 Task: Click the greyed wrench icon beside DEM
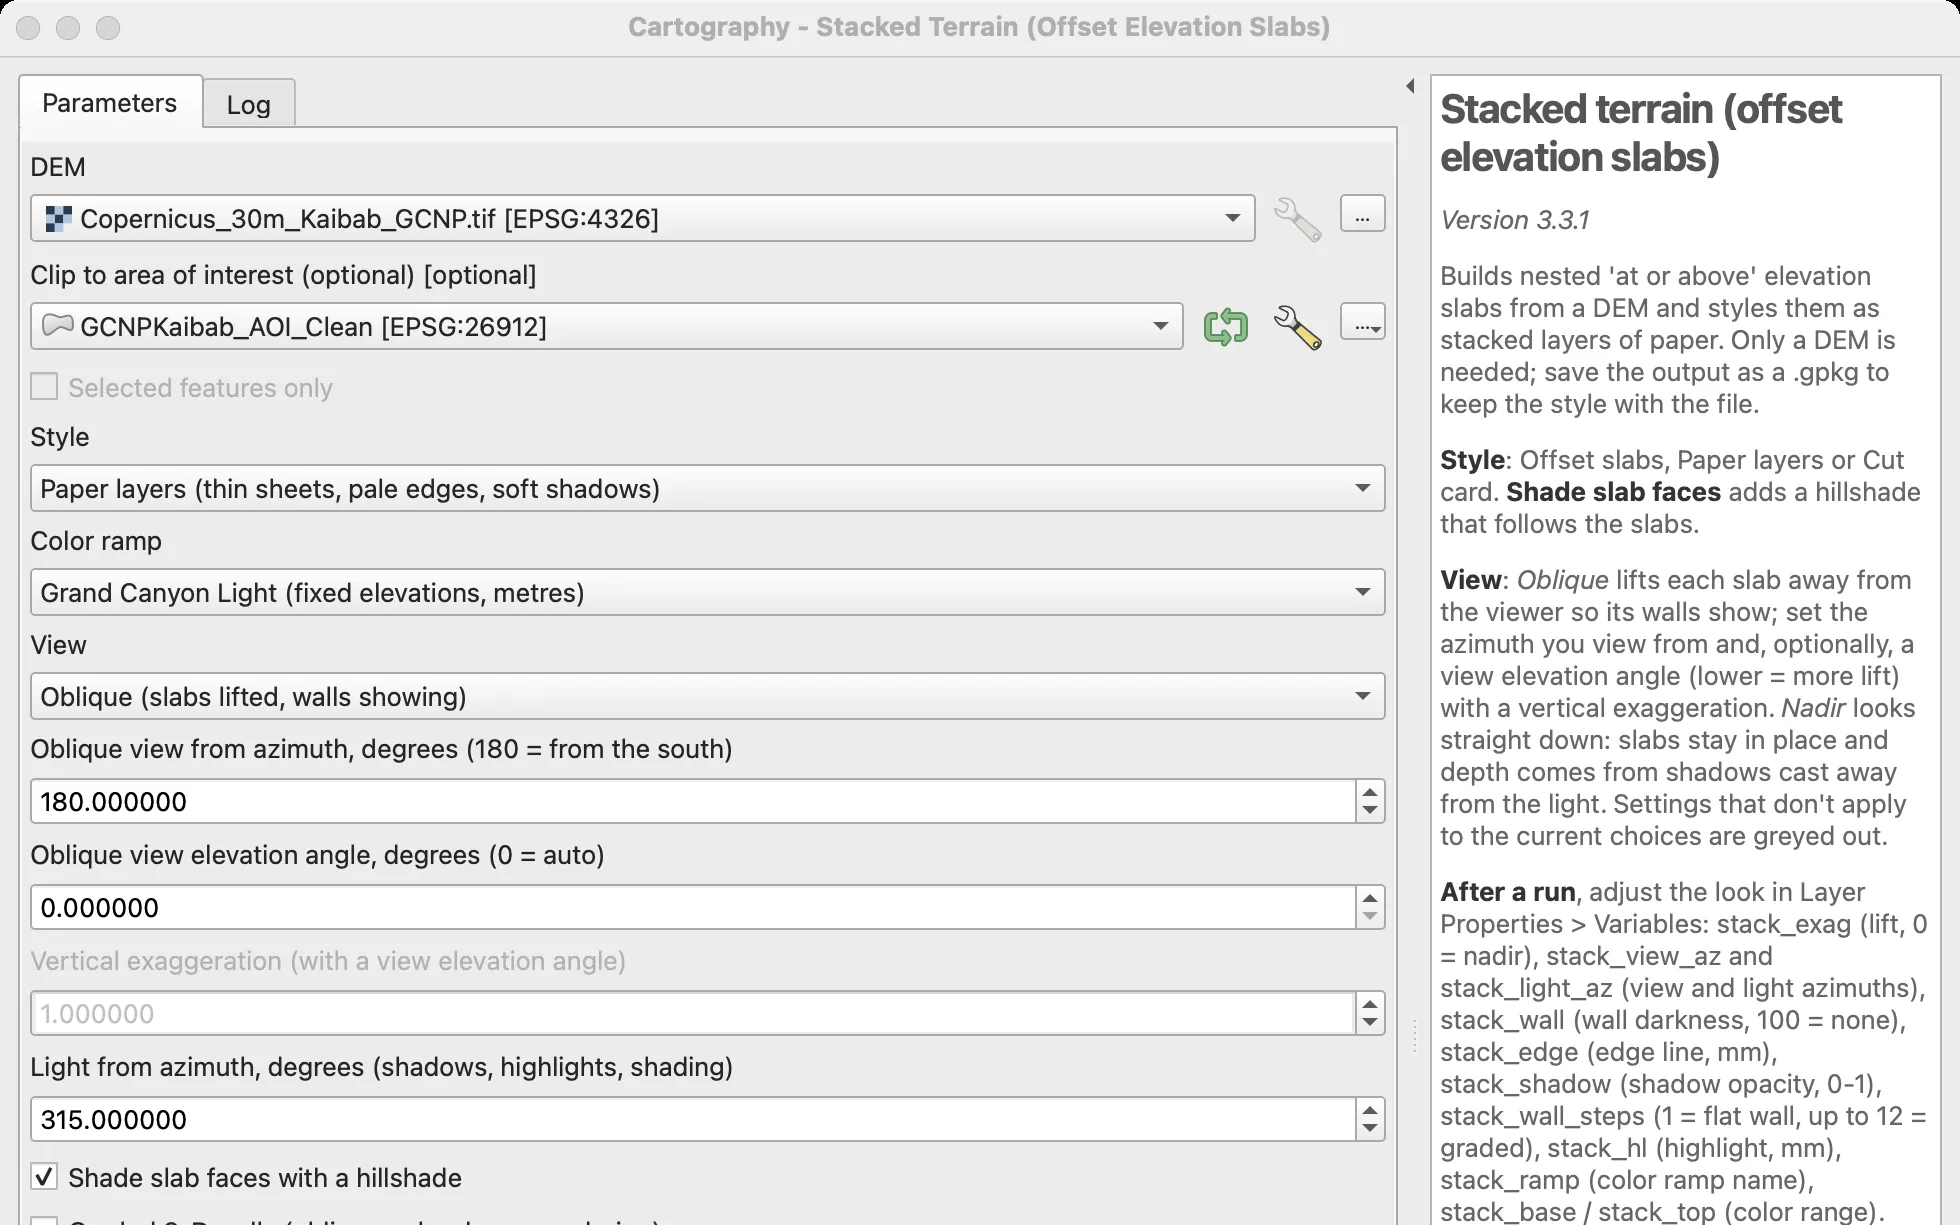point(1297,219)
